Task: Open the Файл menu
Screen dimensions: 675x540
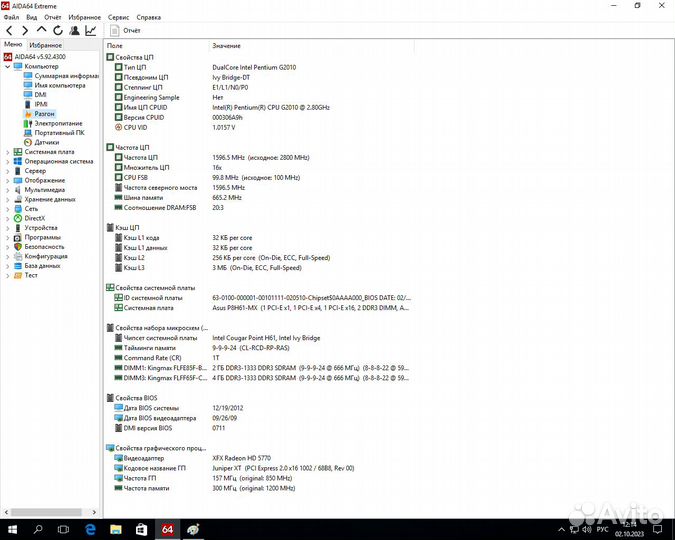Action: coord(11,17)
